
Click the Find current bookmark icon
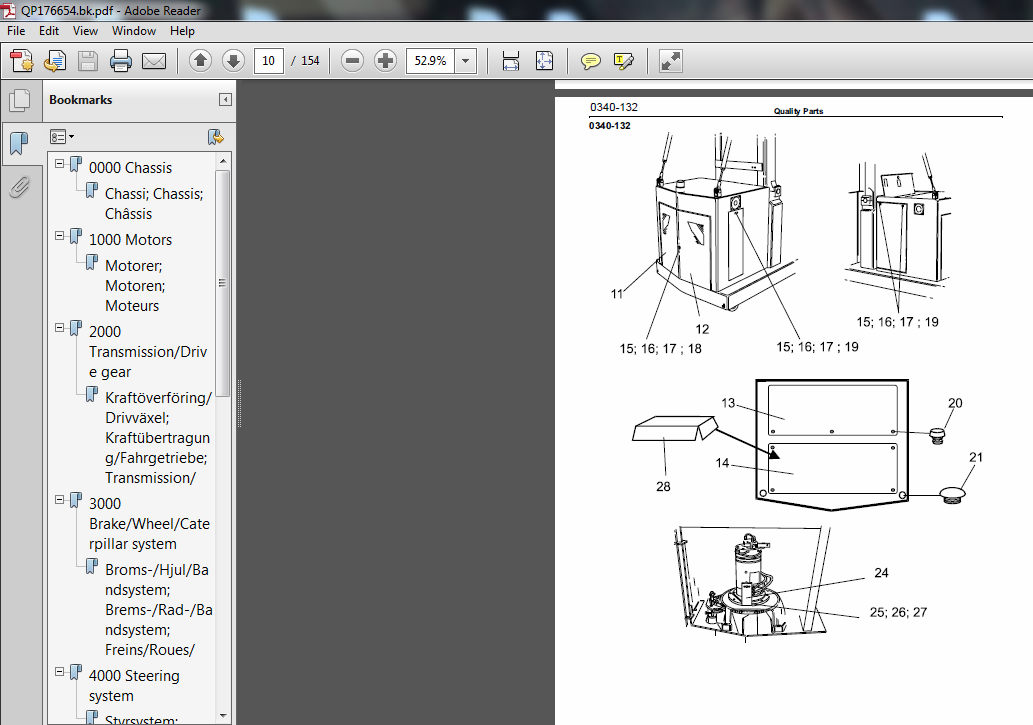pos(215,137)
